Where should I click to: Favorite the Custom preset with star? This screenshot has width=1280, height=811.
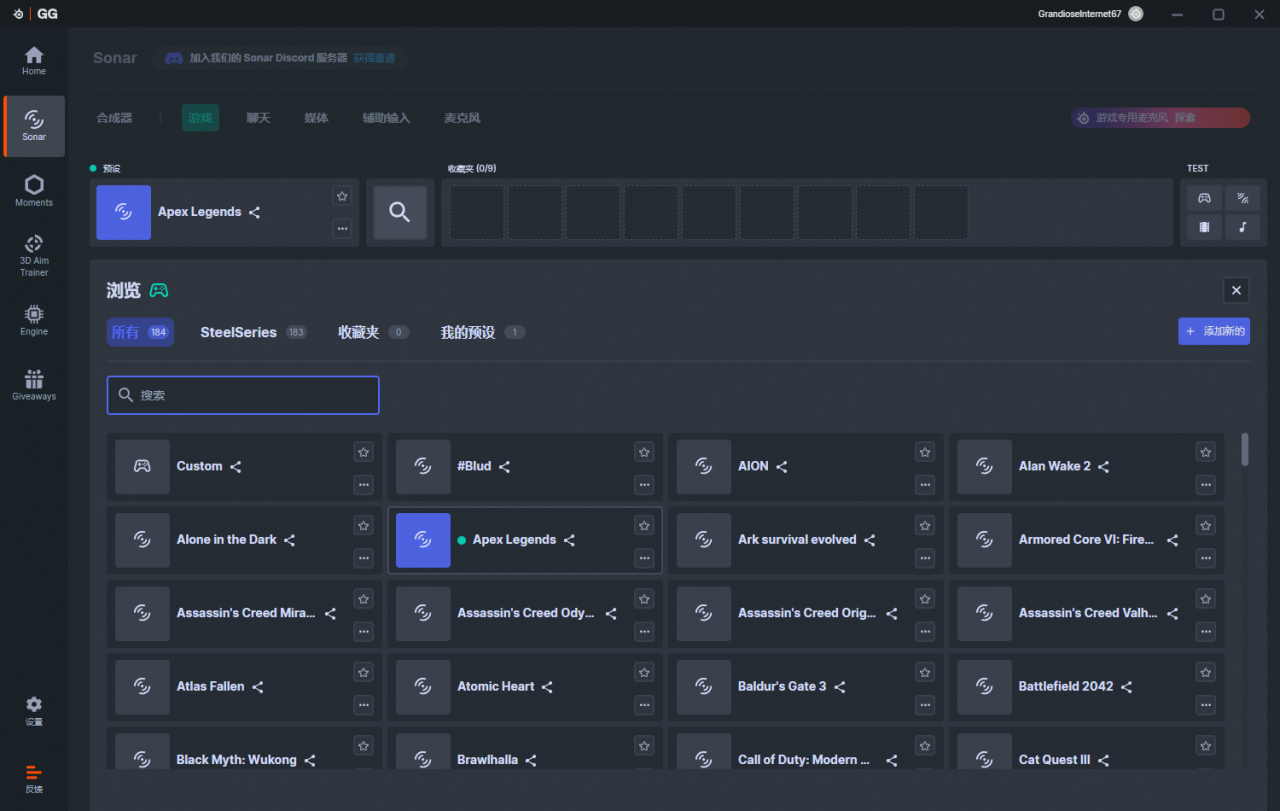tap(363, 452)
